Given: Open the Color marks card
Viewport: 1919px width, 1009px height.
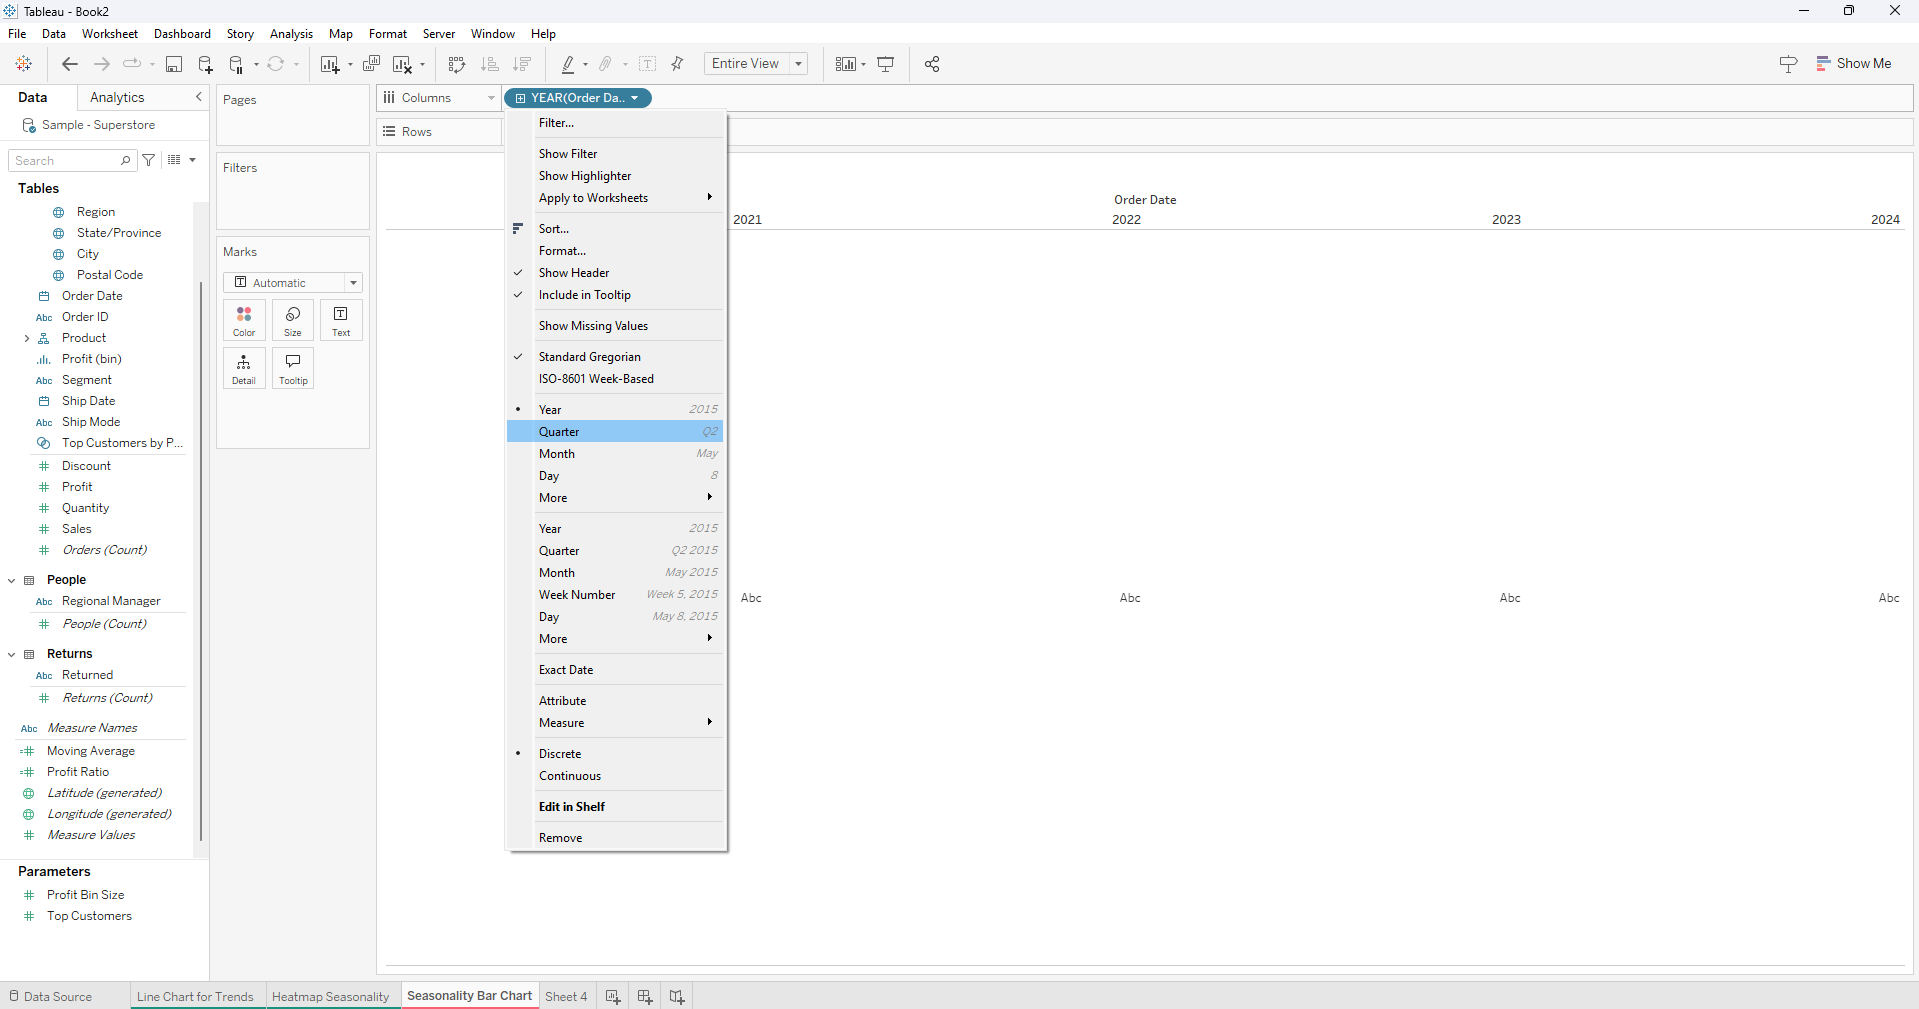Looking at the screenshot, I should (x=244, y=320).
